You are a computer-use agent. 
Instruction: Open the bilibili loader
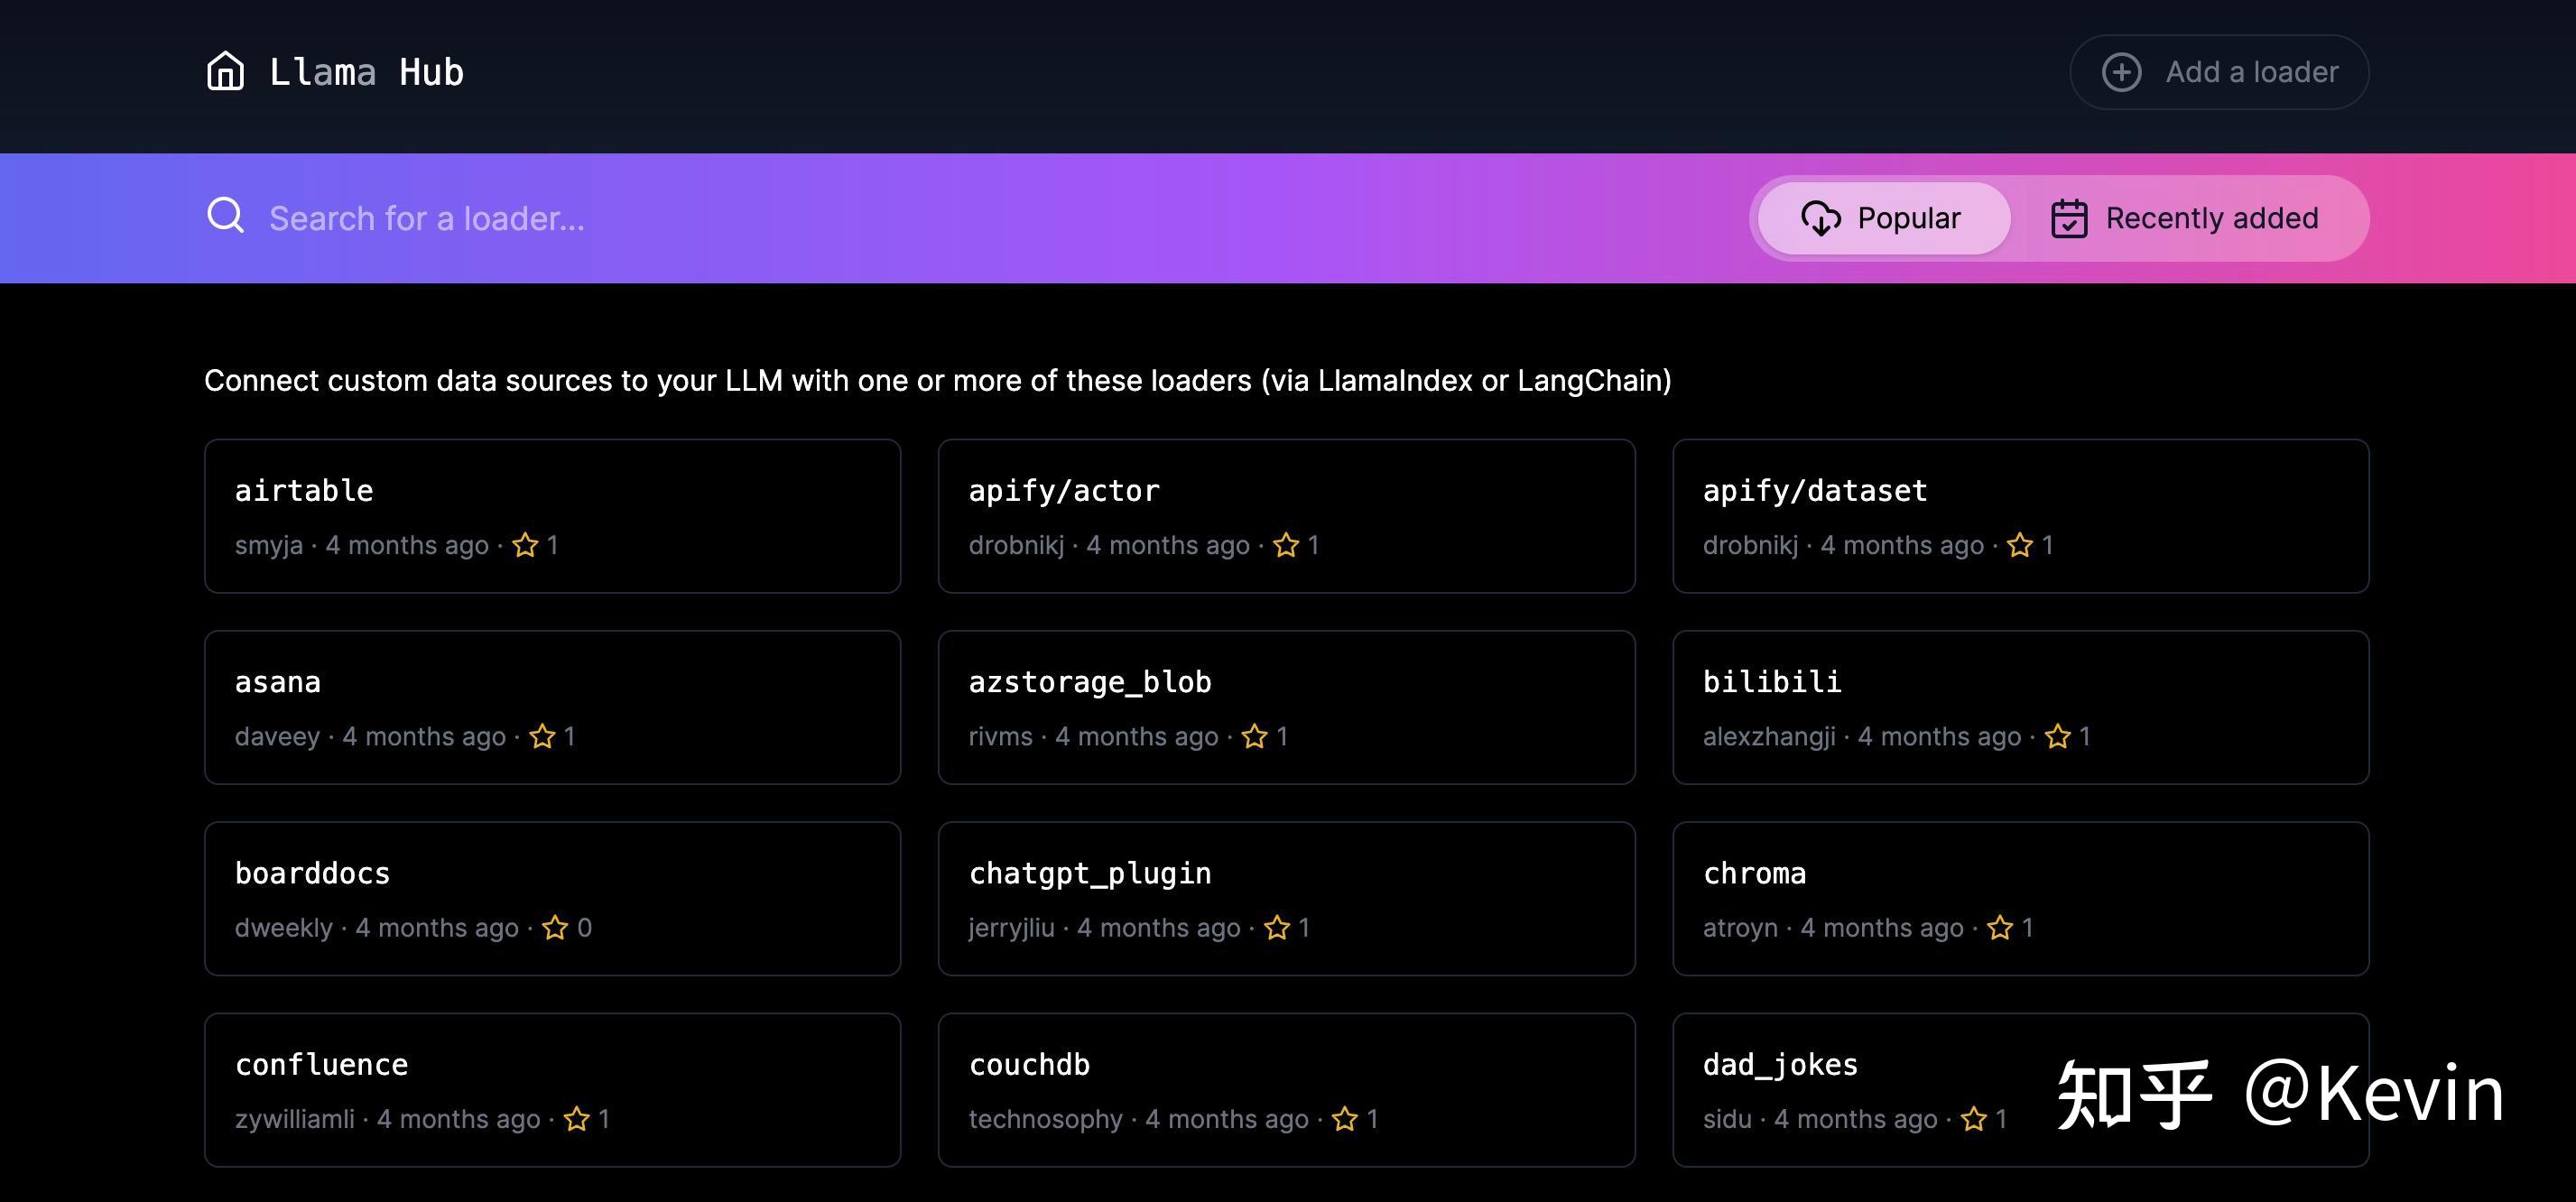2019,707
